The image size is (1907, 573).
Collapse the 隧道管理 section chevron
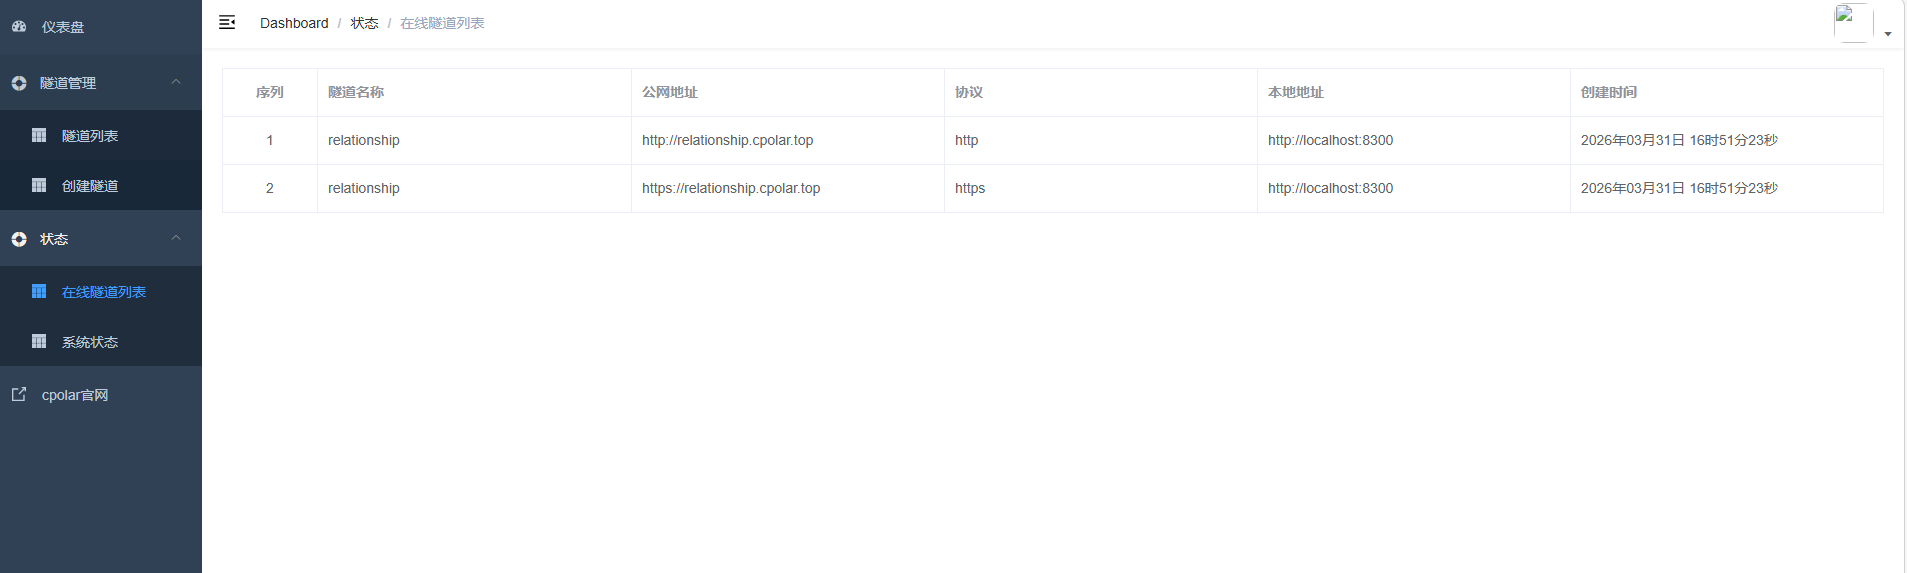pos(176,82)
